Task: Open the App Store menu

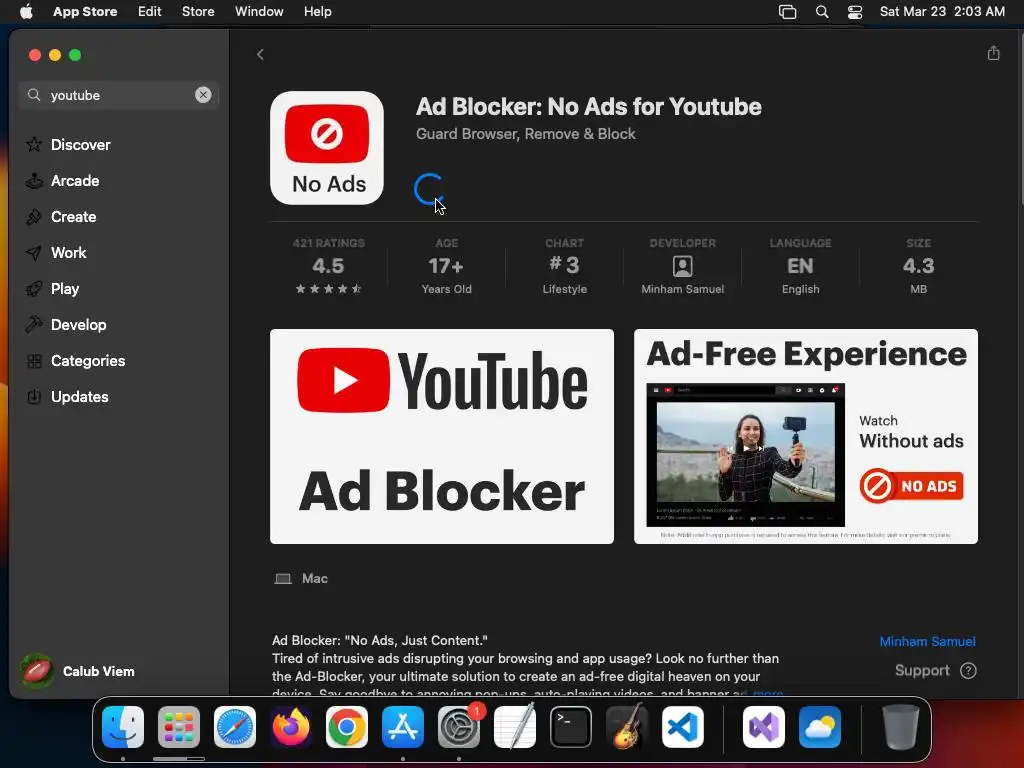Action: [x=85, y=12]
